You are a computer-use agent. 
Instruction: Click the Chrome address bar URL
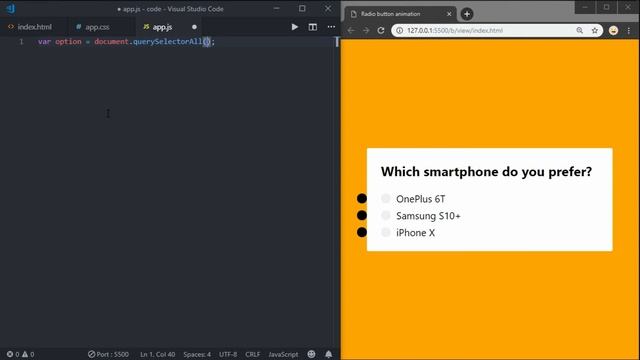click(455, 30)
